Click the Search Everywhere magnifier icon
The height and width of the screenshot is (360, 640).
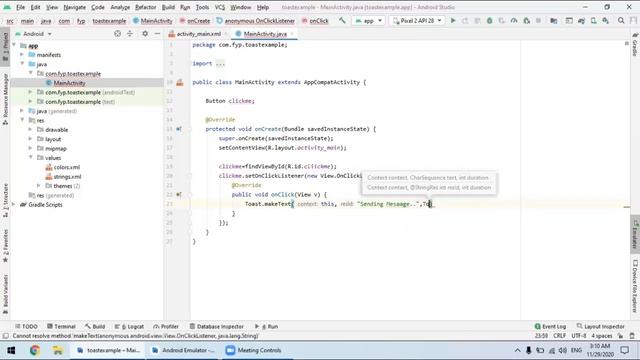pos(621,20)
